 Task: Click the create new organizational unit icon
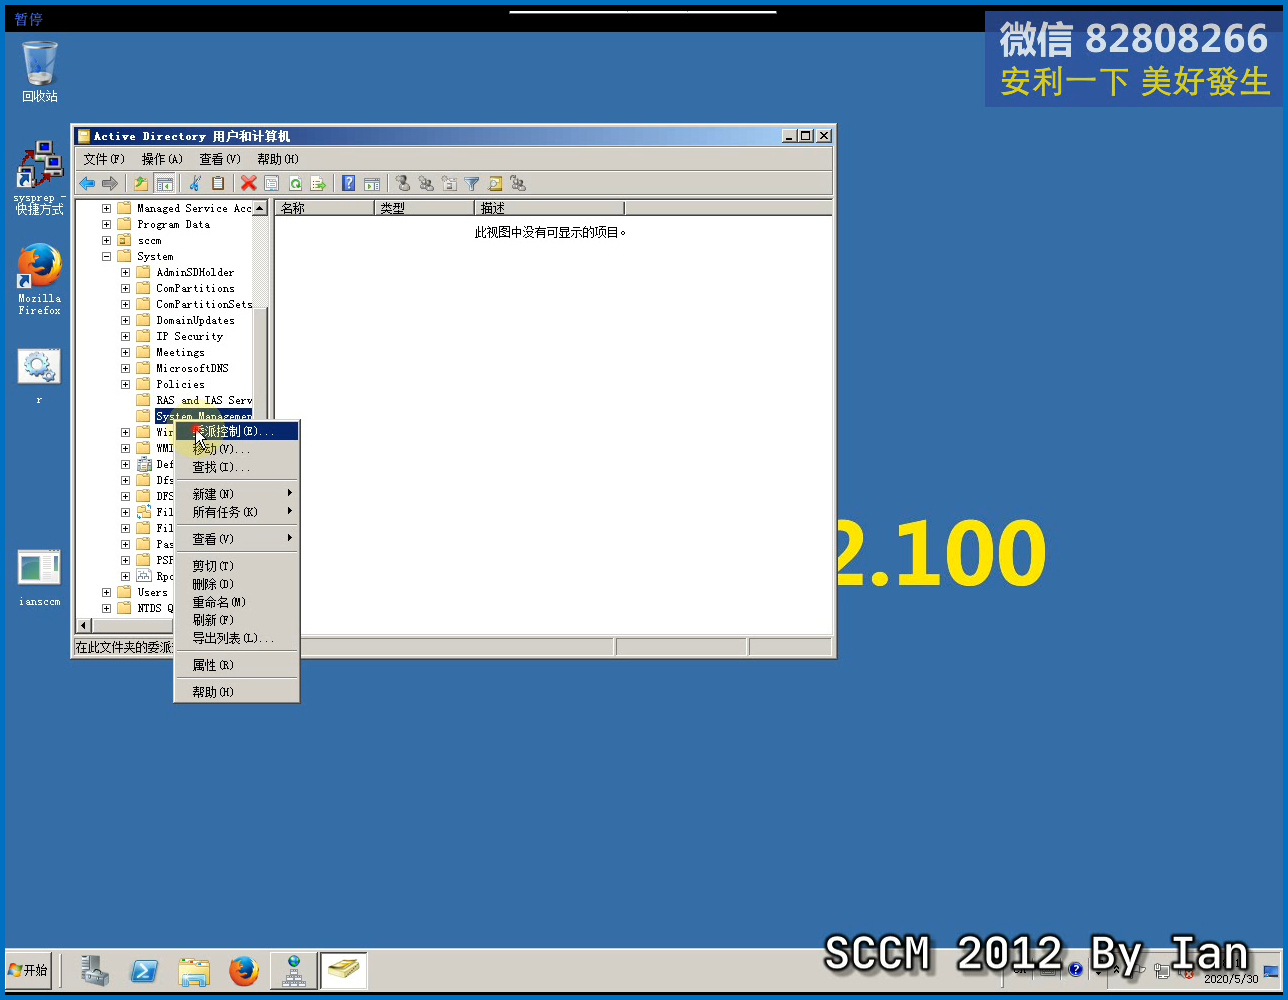point(449,183)
